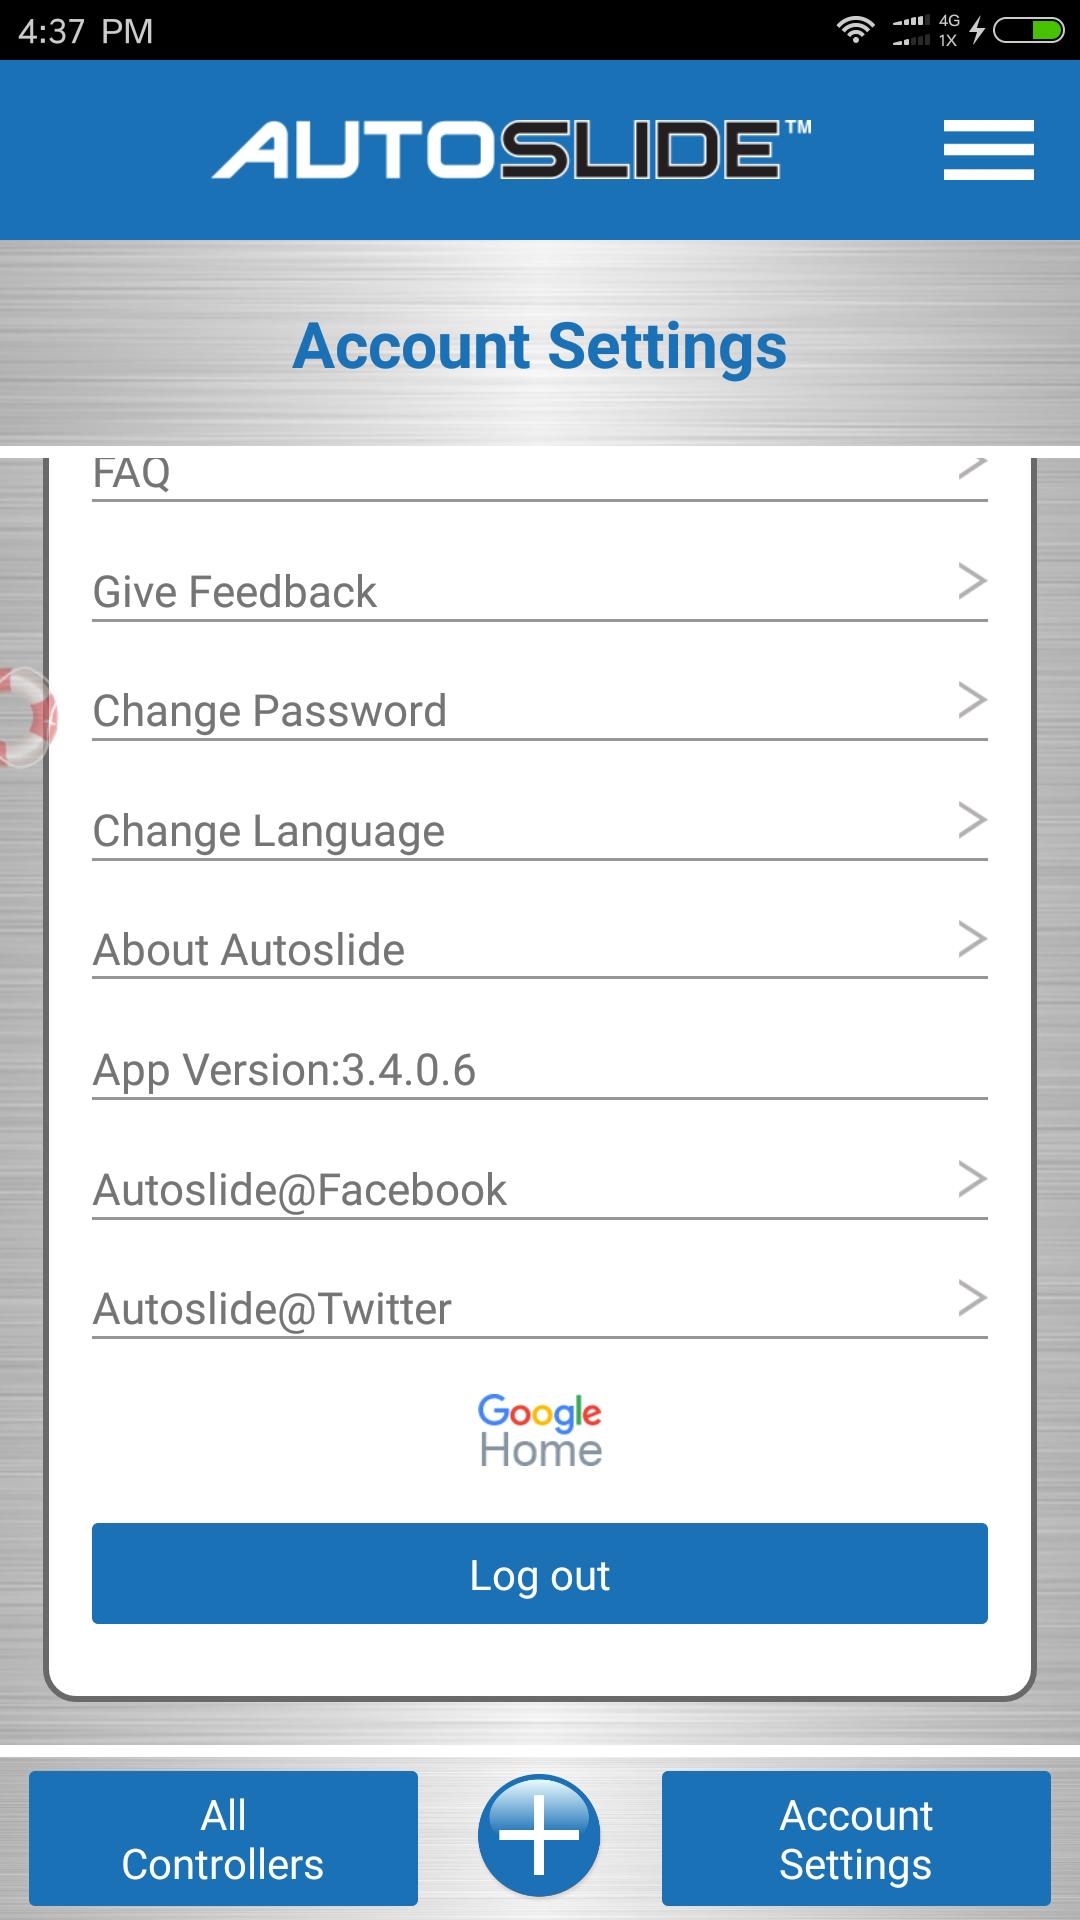Image resolution: width=1080 pixels, height=1920 pixels.
Task: Switch to the All Controllers tab
Action: [222, 1838]
